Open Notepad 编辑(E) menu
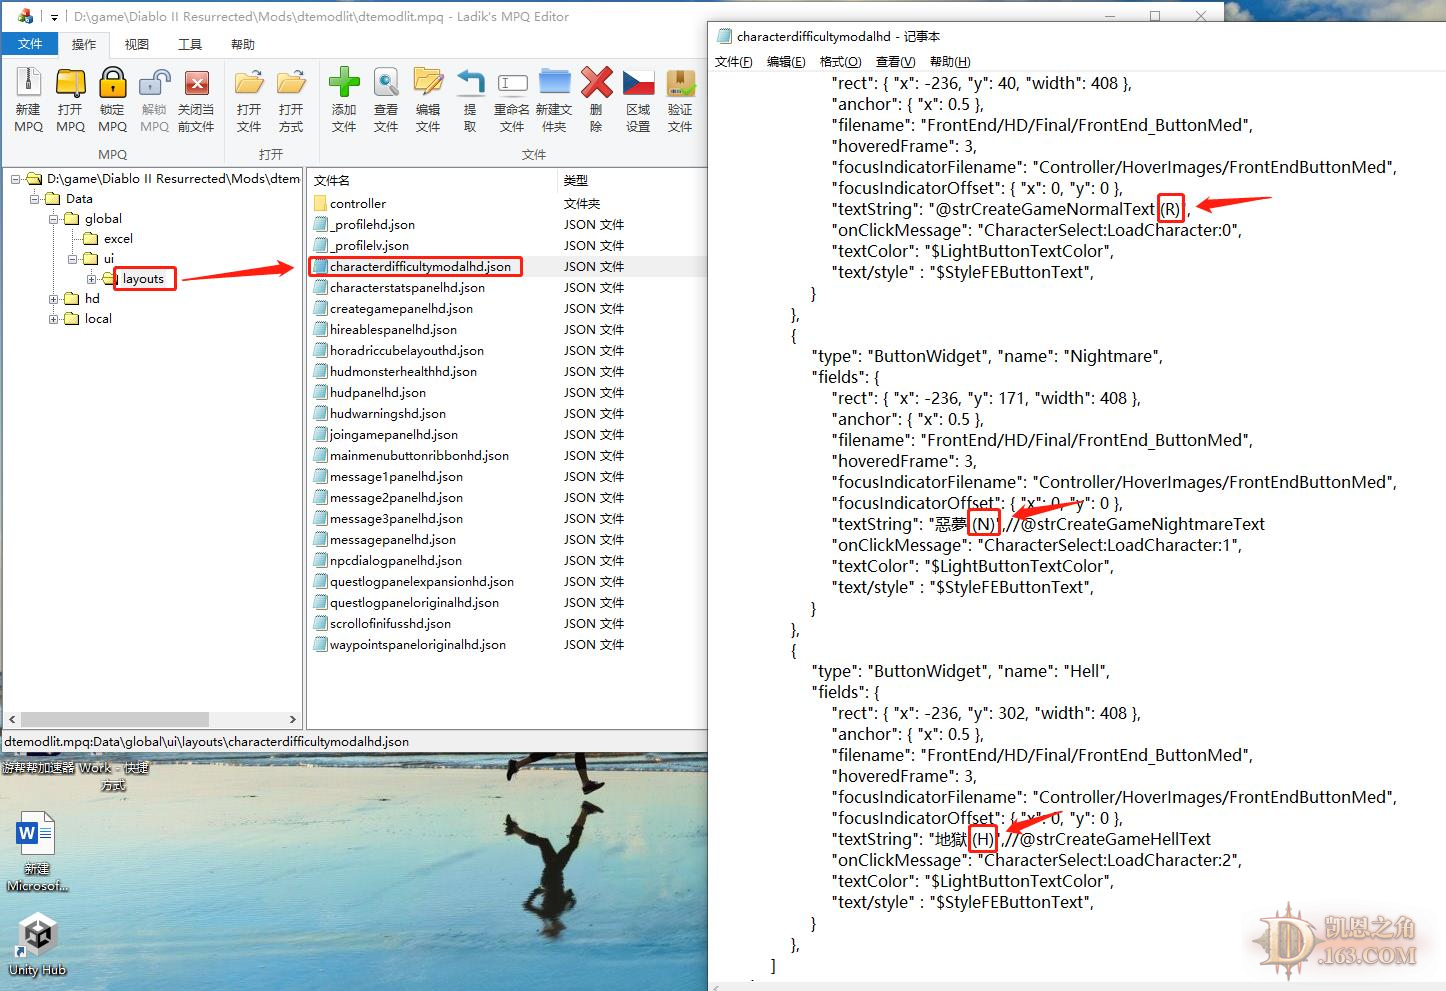The height and width of the screenshot is (991, 1446). (786, 62)
